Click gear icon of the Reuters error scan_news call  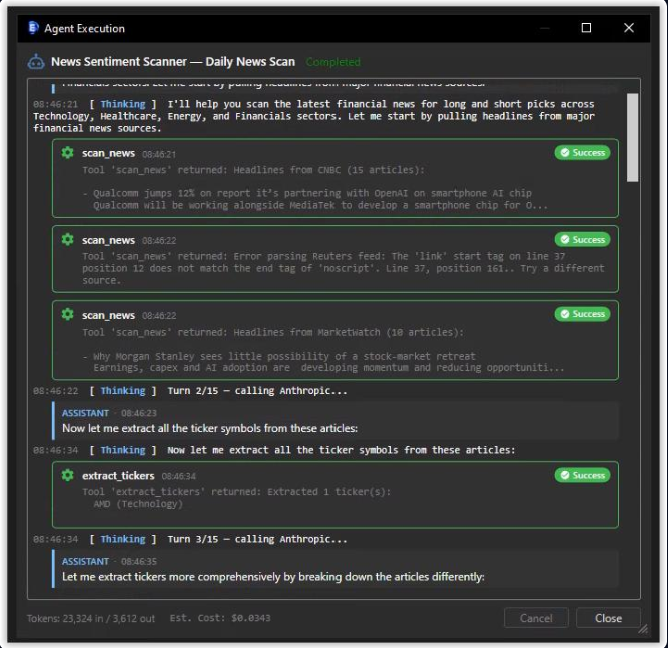point(67,239)
